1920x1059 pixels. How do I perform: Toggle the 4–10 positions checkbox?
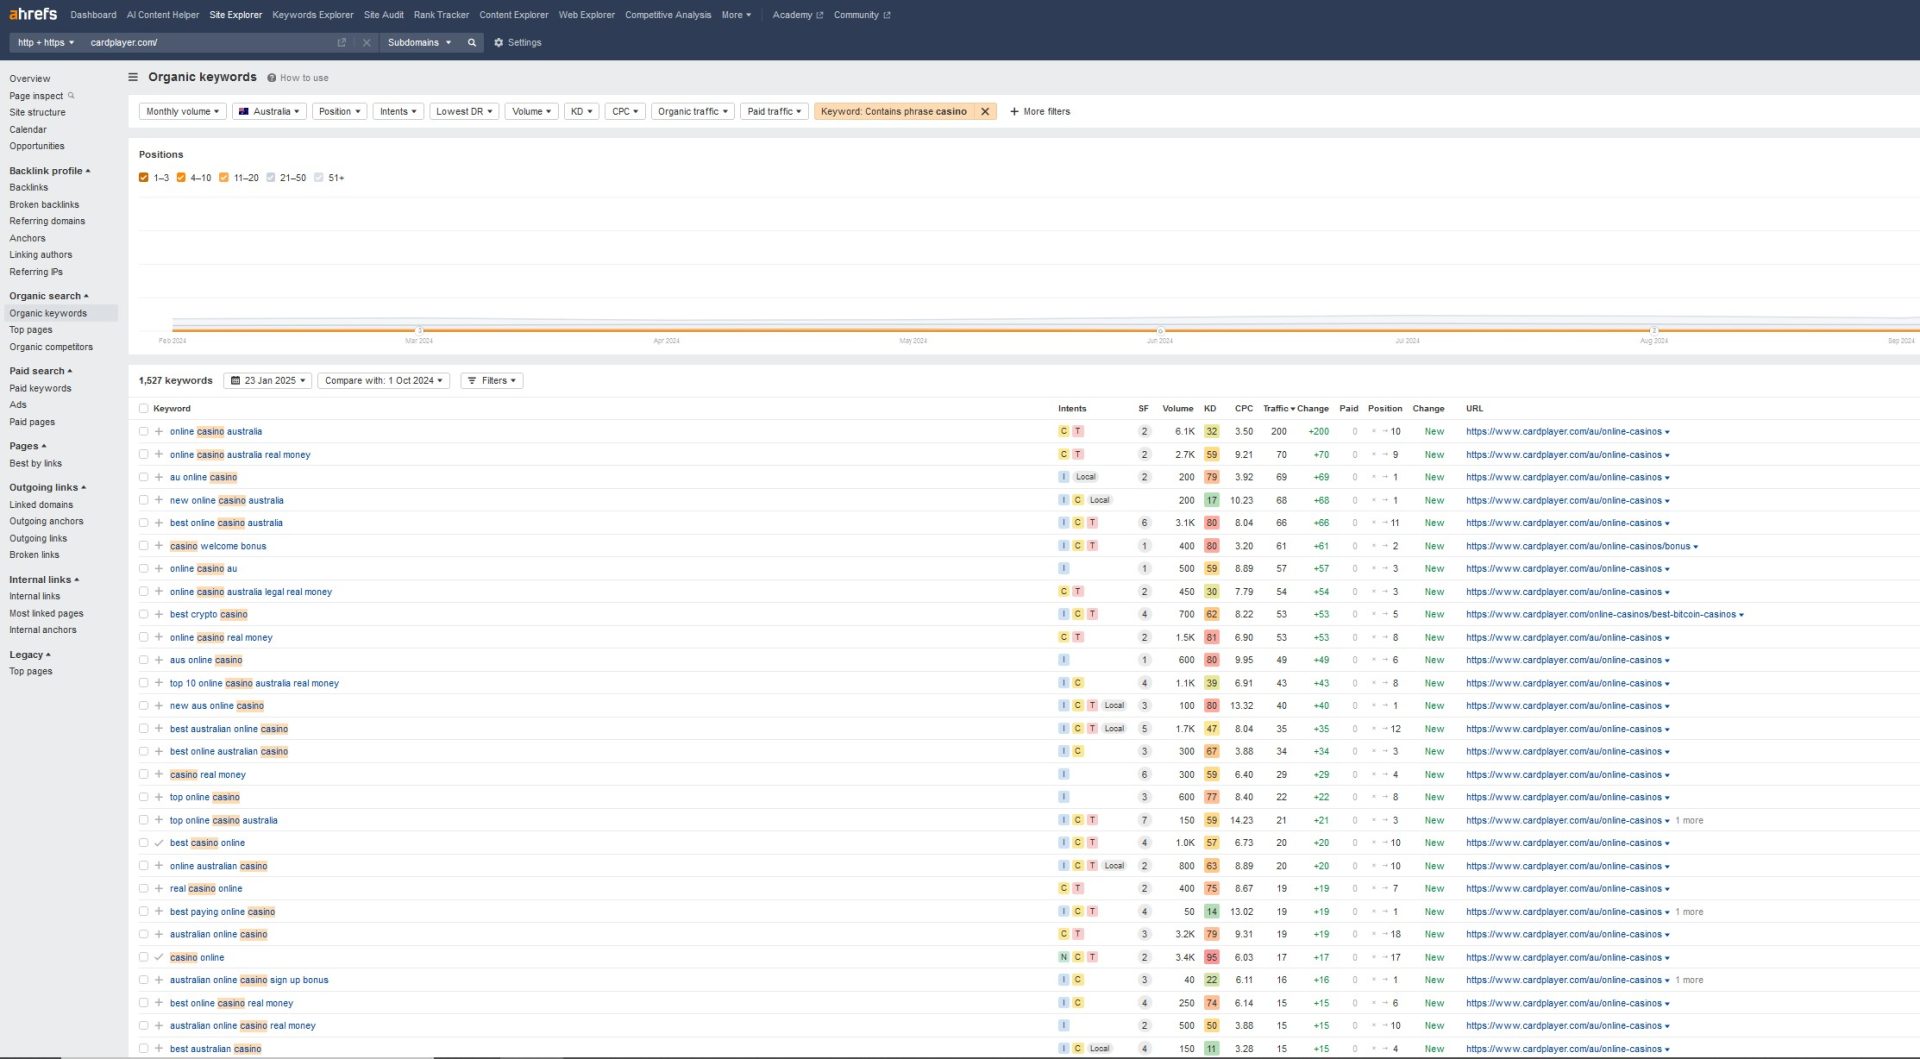[181, 178]
